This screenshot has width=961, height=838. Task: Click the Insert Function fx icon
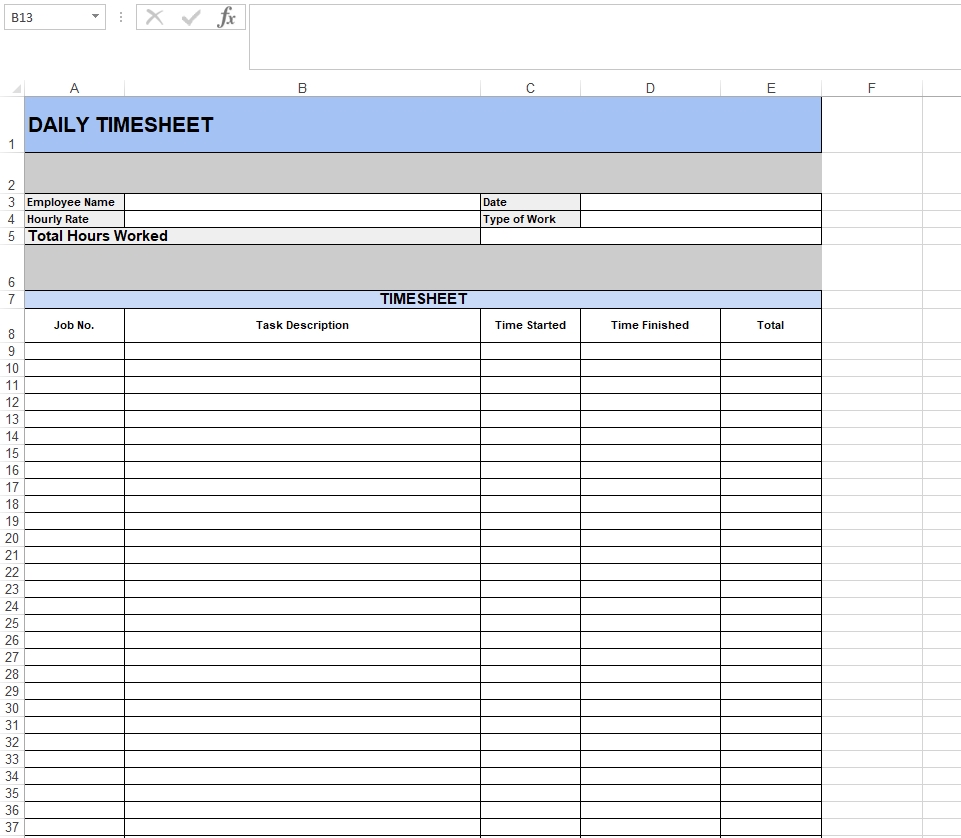coord(227,17)
